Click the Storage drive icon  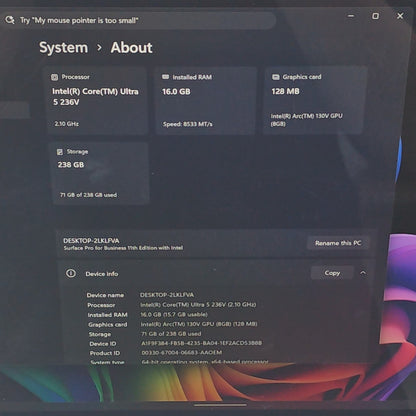pyautogui.click(x=60, y=152)
